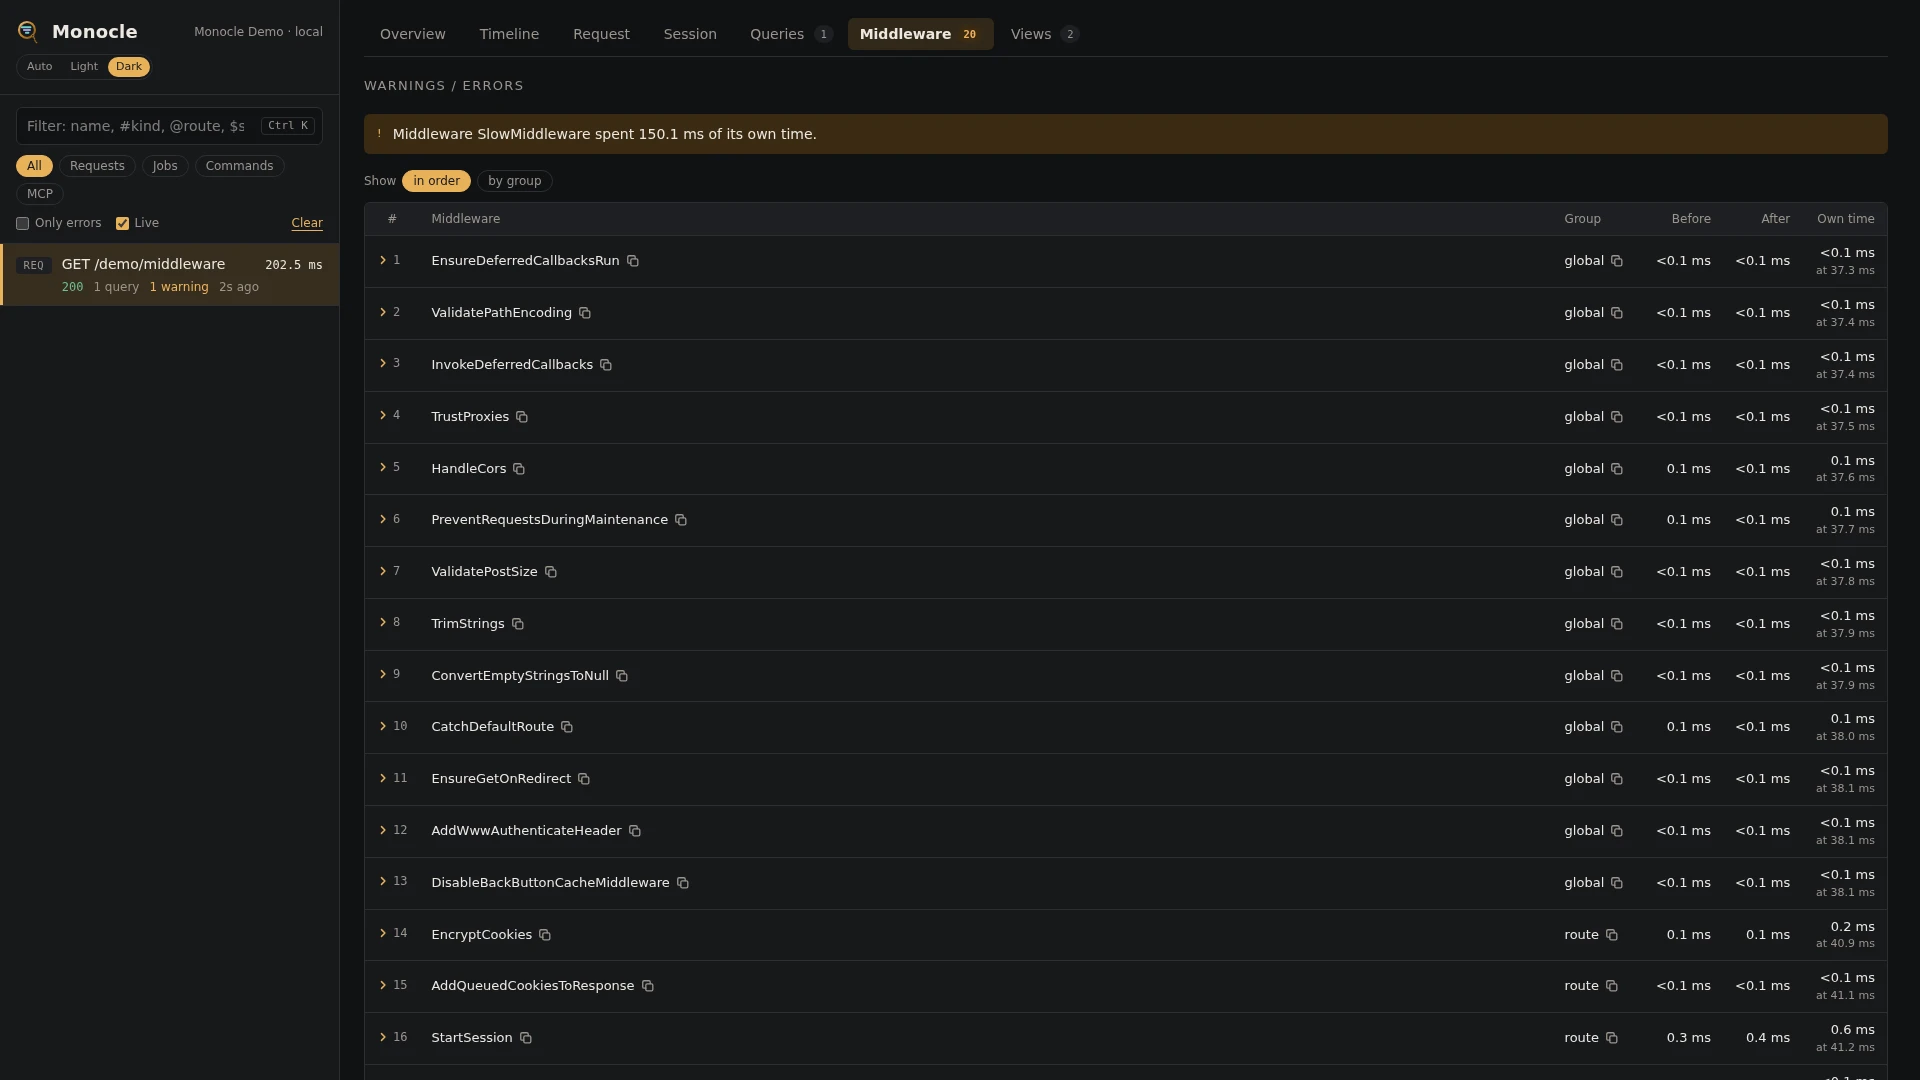
Task: Filter entries by Commands
Action: point(239,166)
